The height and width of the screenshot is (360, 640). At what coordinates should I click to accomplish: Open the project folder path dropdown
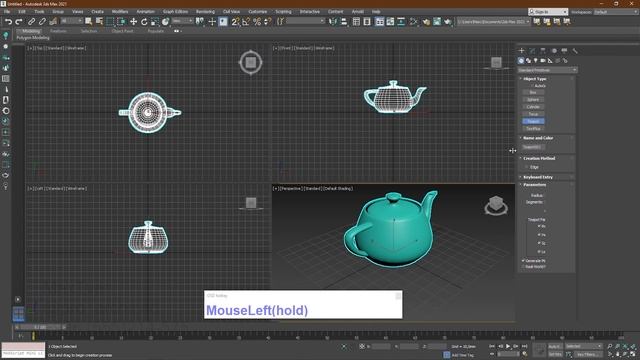coord(493,22)
